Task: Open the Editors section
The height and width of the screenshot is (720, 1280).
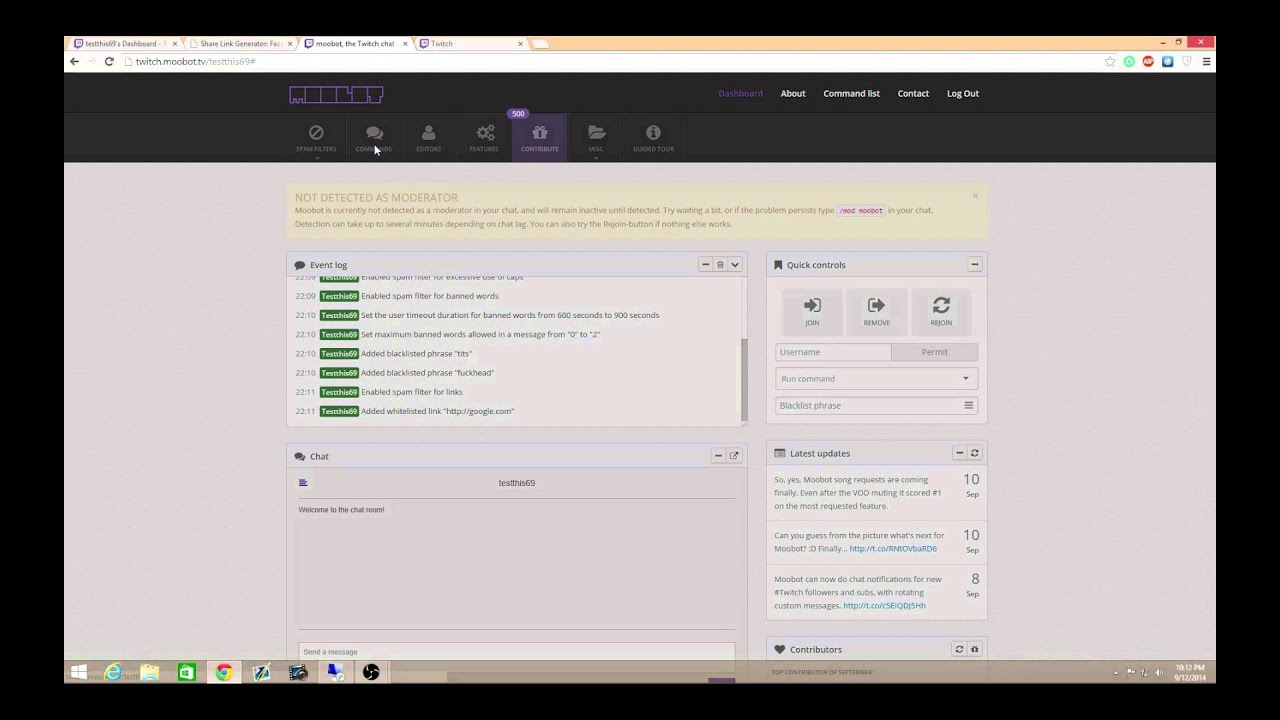Action: tap(428, 138)
